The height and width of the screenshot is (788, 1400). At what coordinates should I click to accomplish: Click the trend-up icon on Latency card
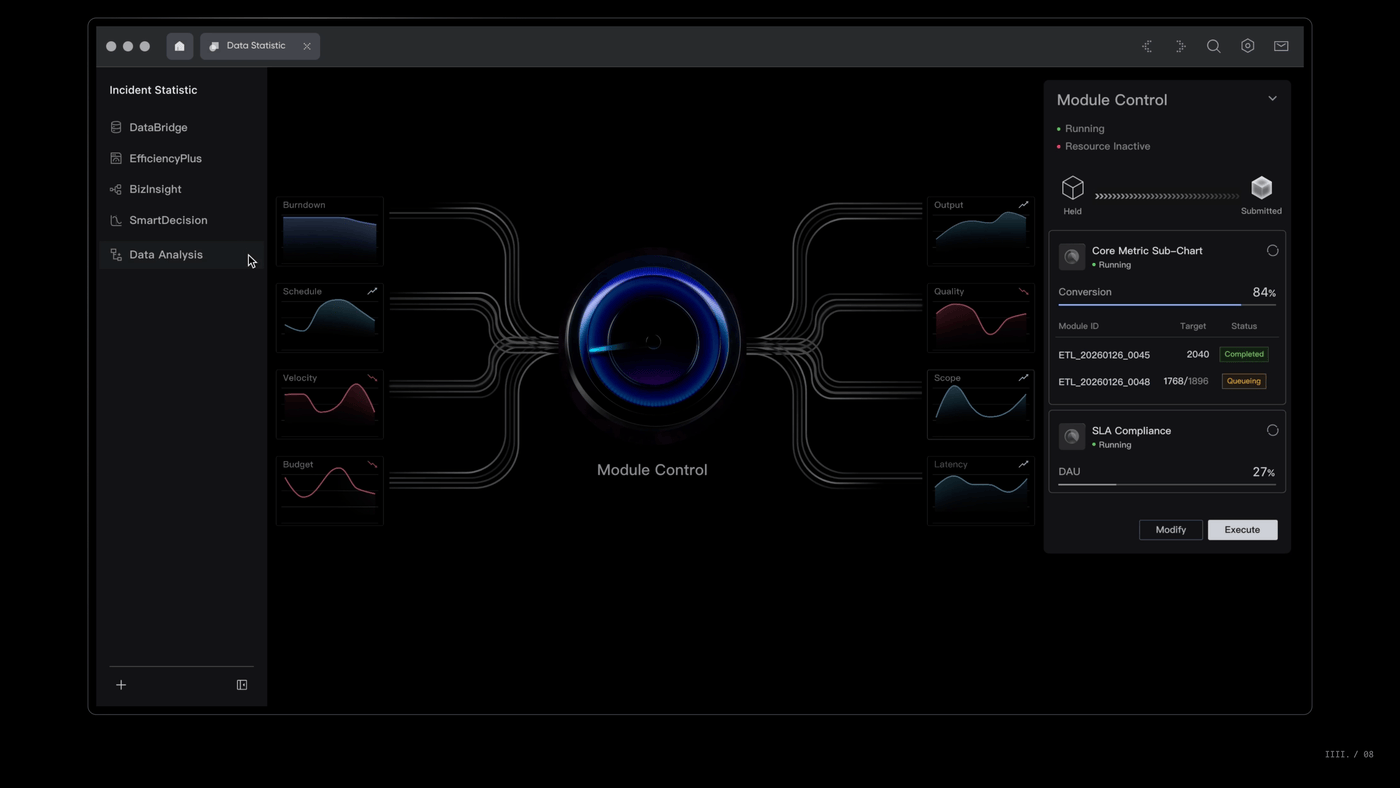tap(1023, 464)
